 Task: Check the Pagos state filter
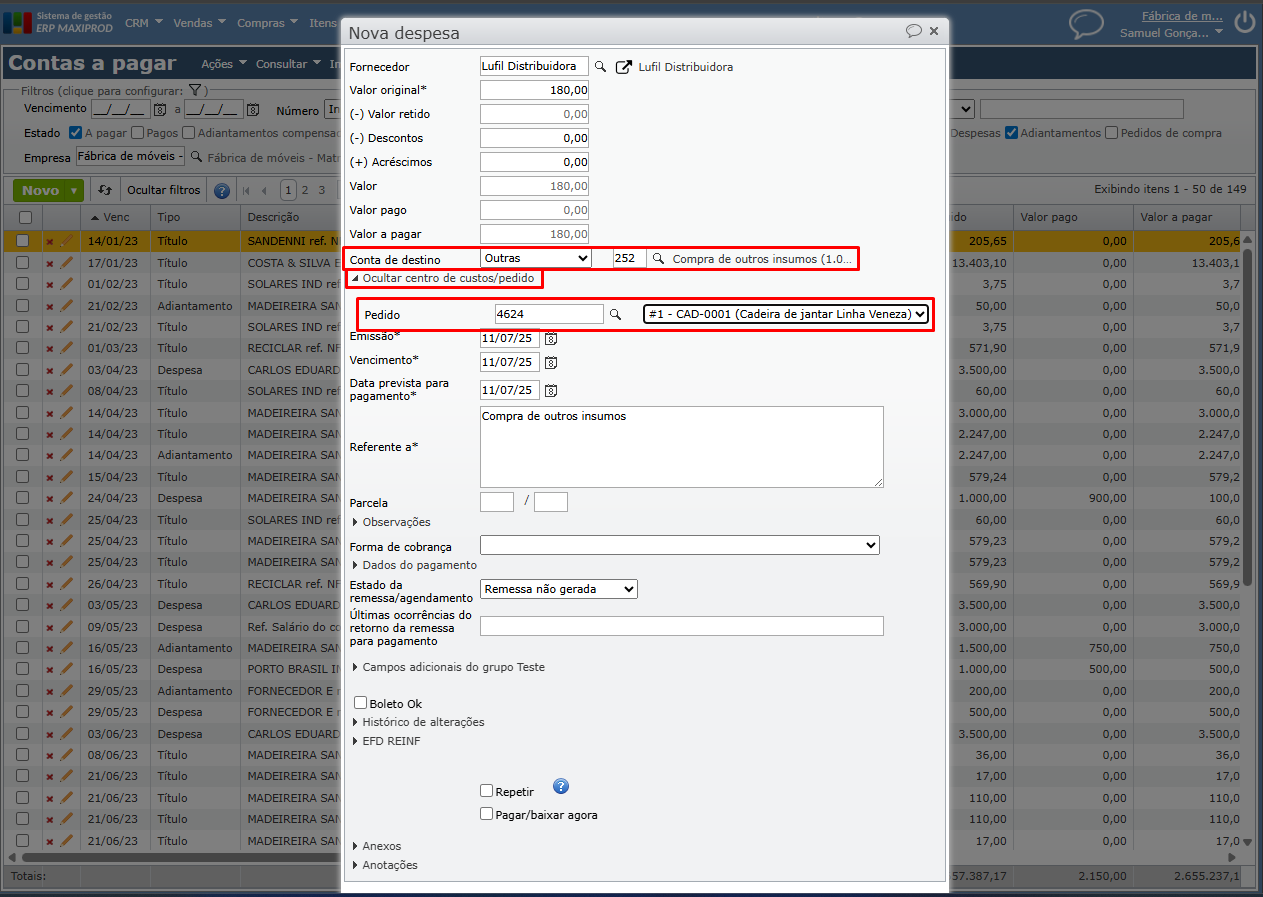tap(137, 133)
